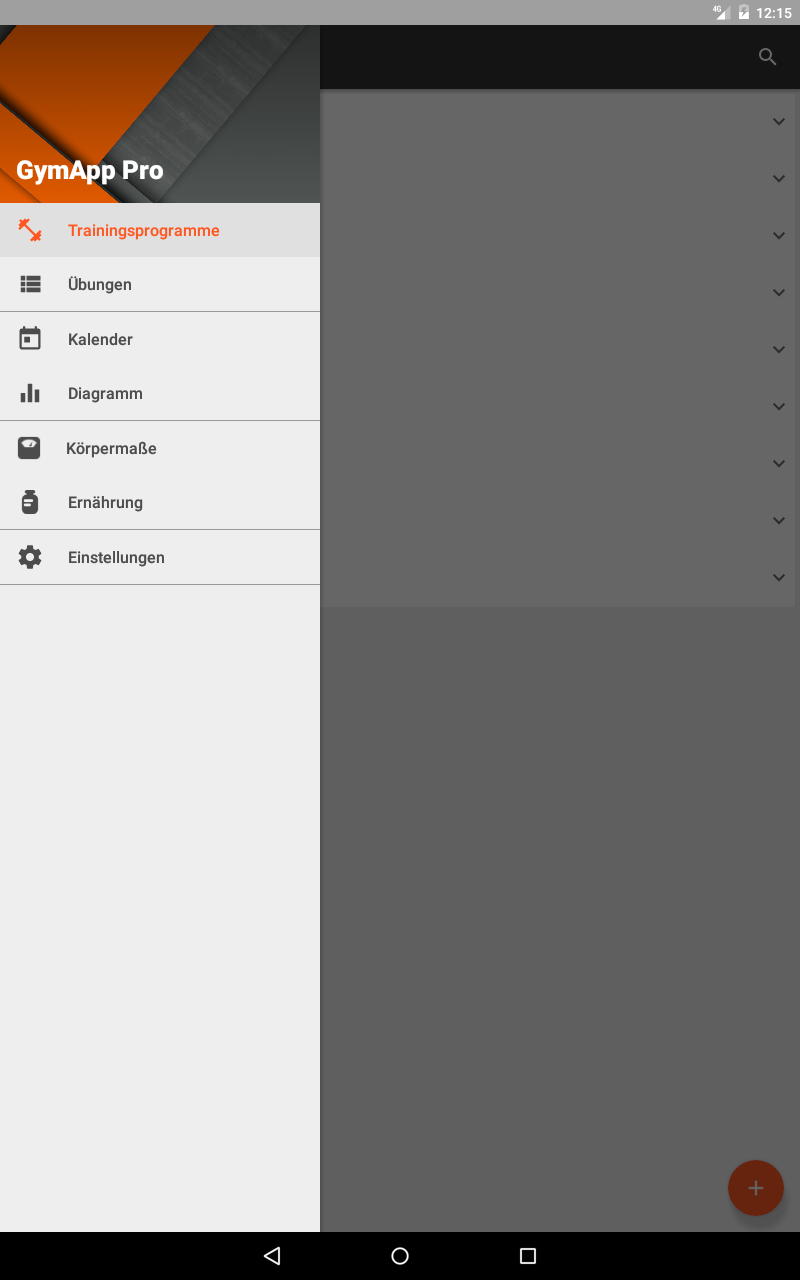The image size is (800, 1280).
Task: Tap the Android back navigation button
Action: pyautogui.click(x=272, y=1256)
